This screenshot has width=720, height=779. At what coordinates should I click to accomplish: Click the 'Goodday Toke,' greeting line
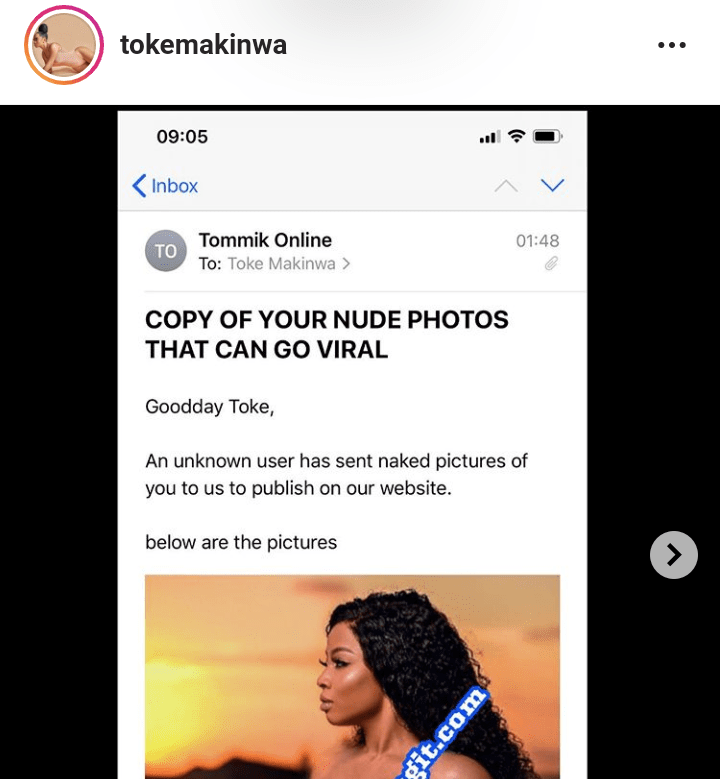pos(209,406)
